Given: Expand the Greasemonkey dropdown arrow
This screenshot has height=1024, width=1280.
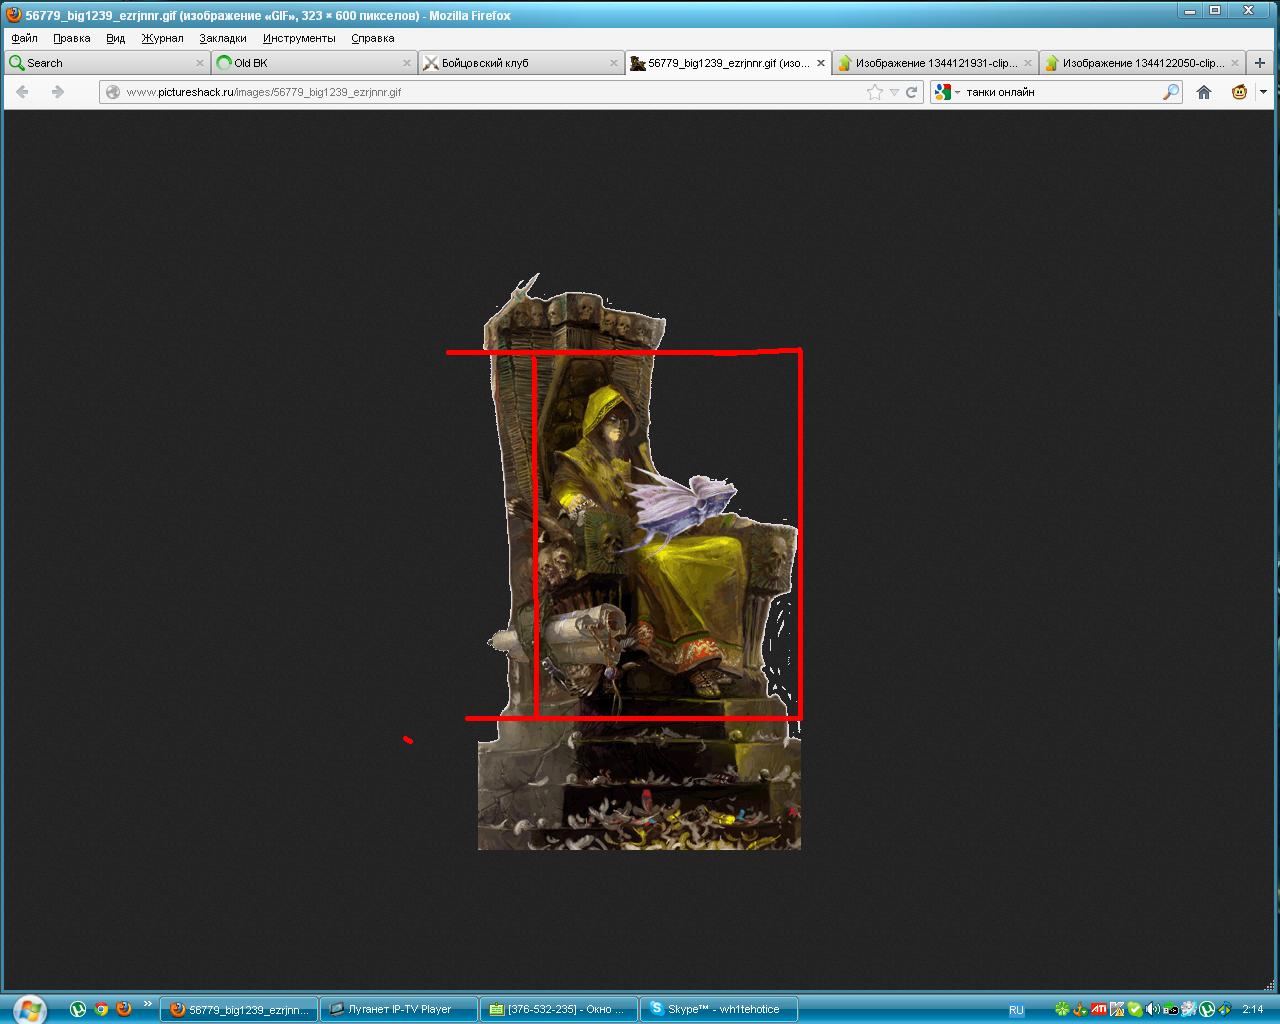Looking at the screenshot, I should (1263, 92).
